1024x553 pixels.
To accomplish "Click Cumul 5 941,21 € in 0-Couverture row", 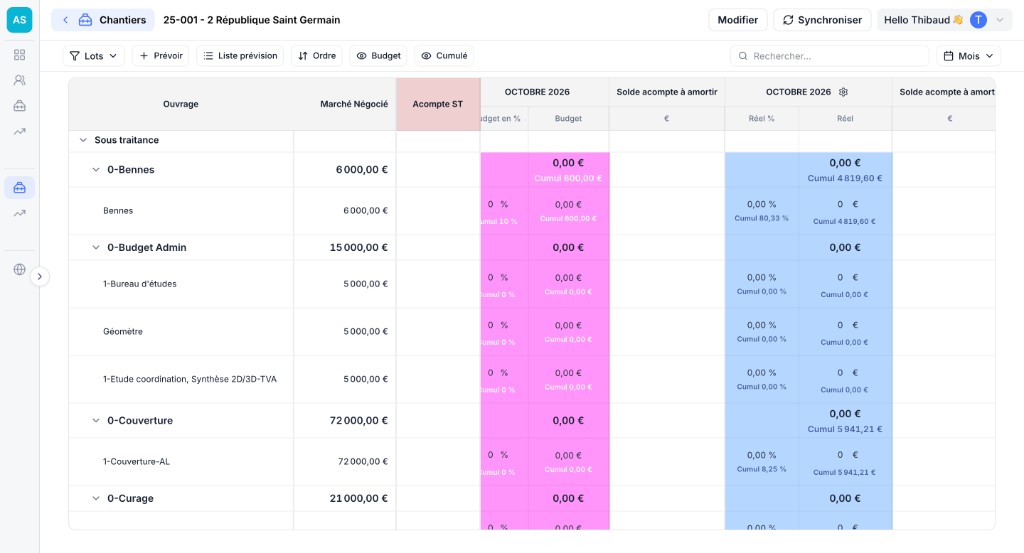I will [x=844, y=429].
